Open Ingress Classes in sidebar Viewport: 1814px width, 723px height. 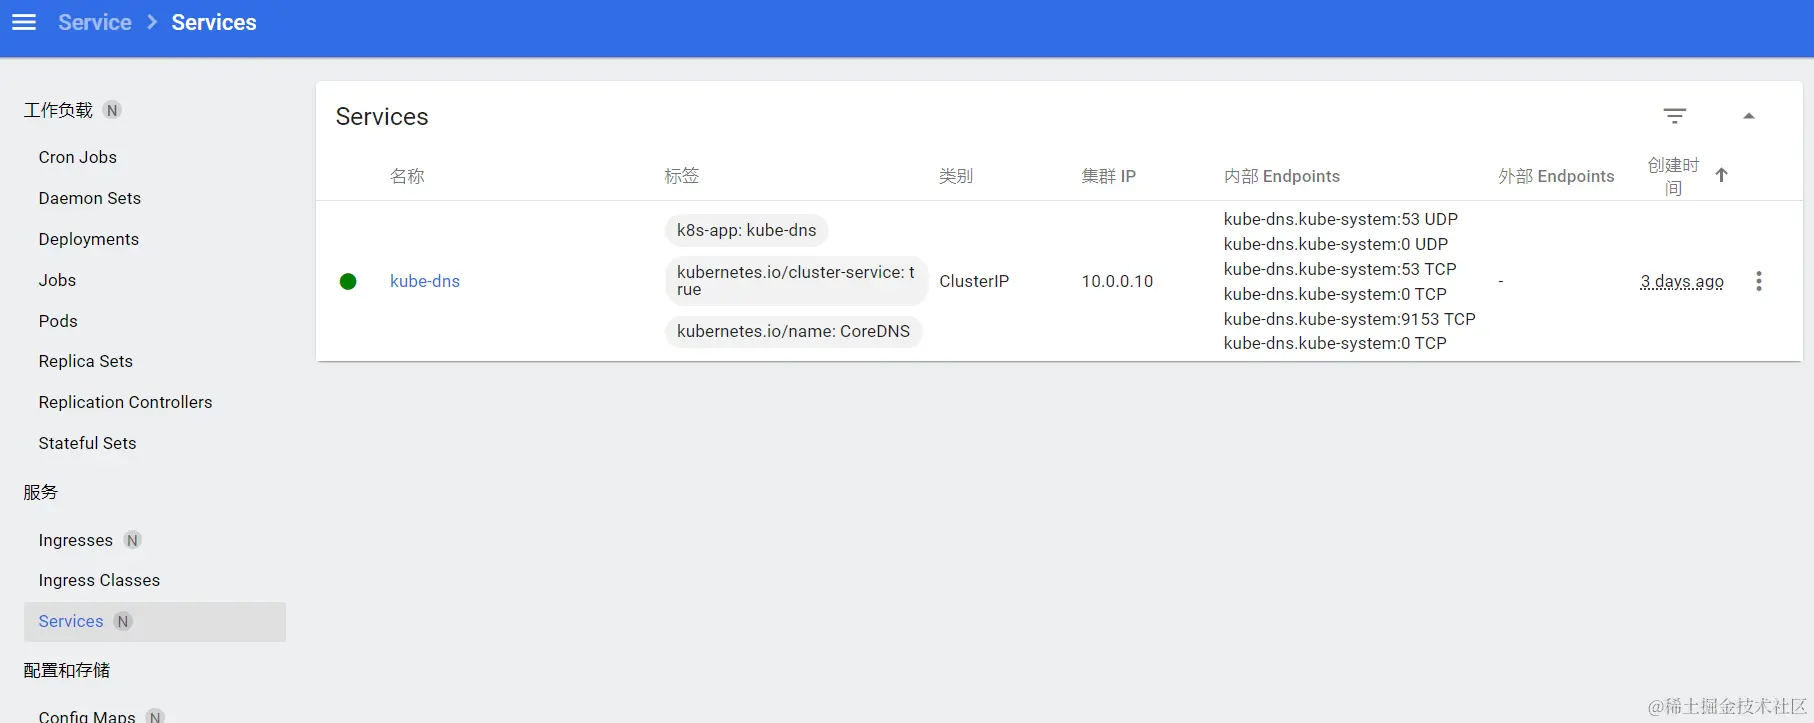[x=99, y=580]
